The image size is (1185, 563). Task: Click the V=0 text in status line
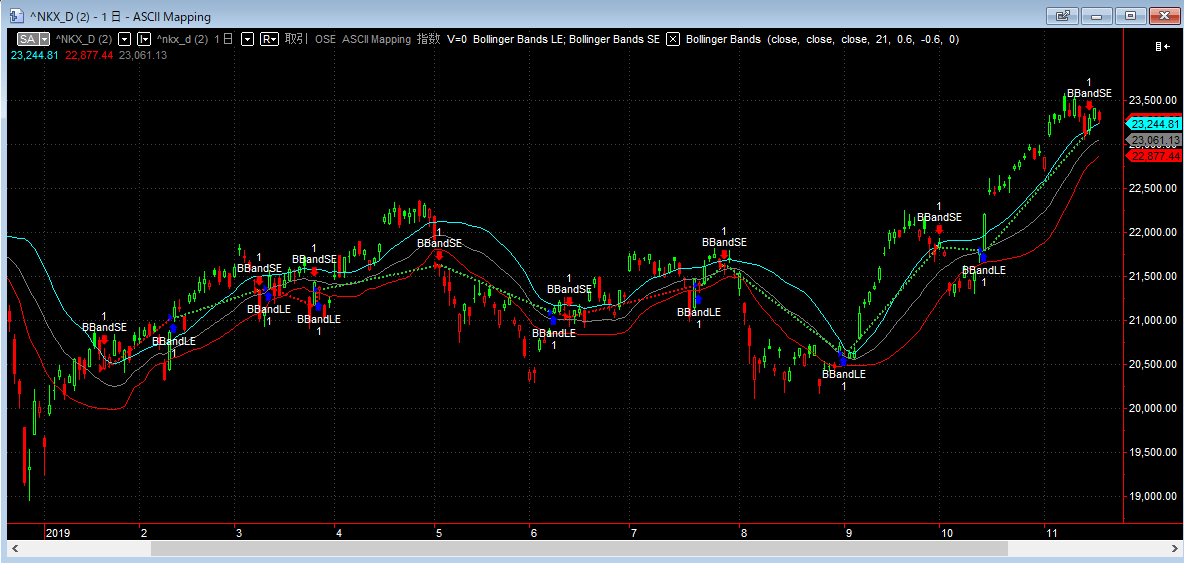pos(457,39)
